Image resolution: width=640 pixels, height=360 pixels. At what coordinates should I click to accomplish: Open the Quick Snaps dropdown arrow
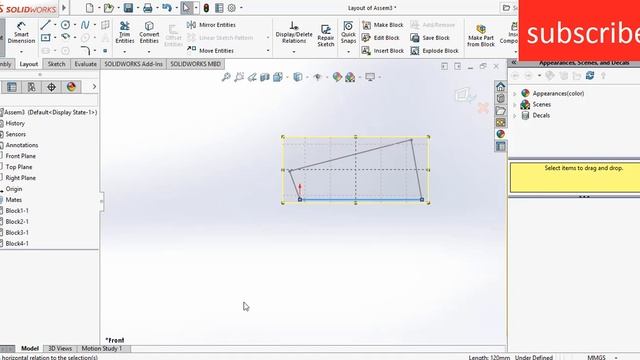click(348, 52)
